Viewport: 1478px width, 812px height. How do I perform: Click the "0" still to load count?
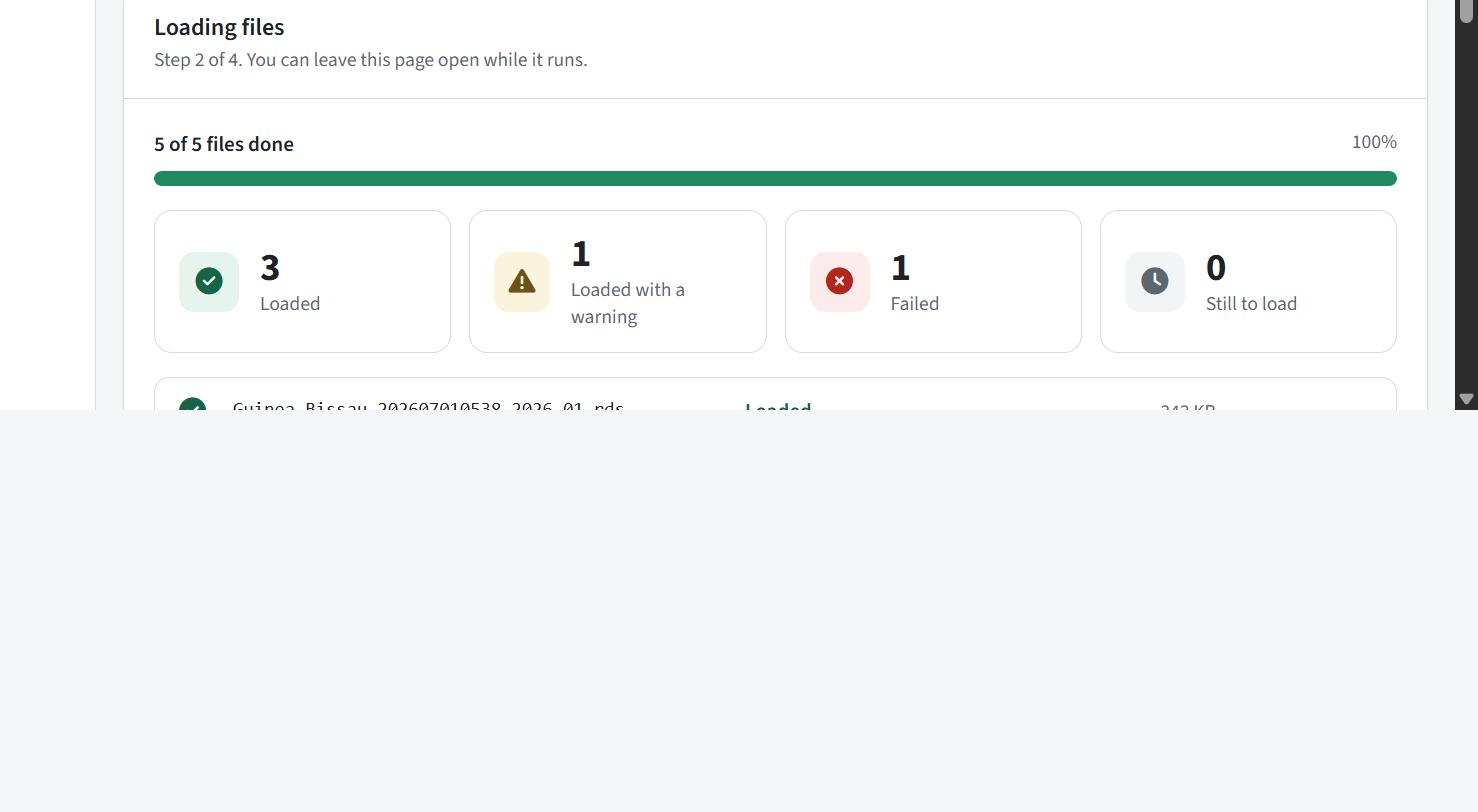[1216, 267]
